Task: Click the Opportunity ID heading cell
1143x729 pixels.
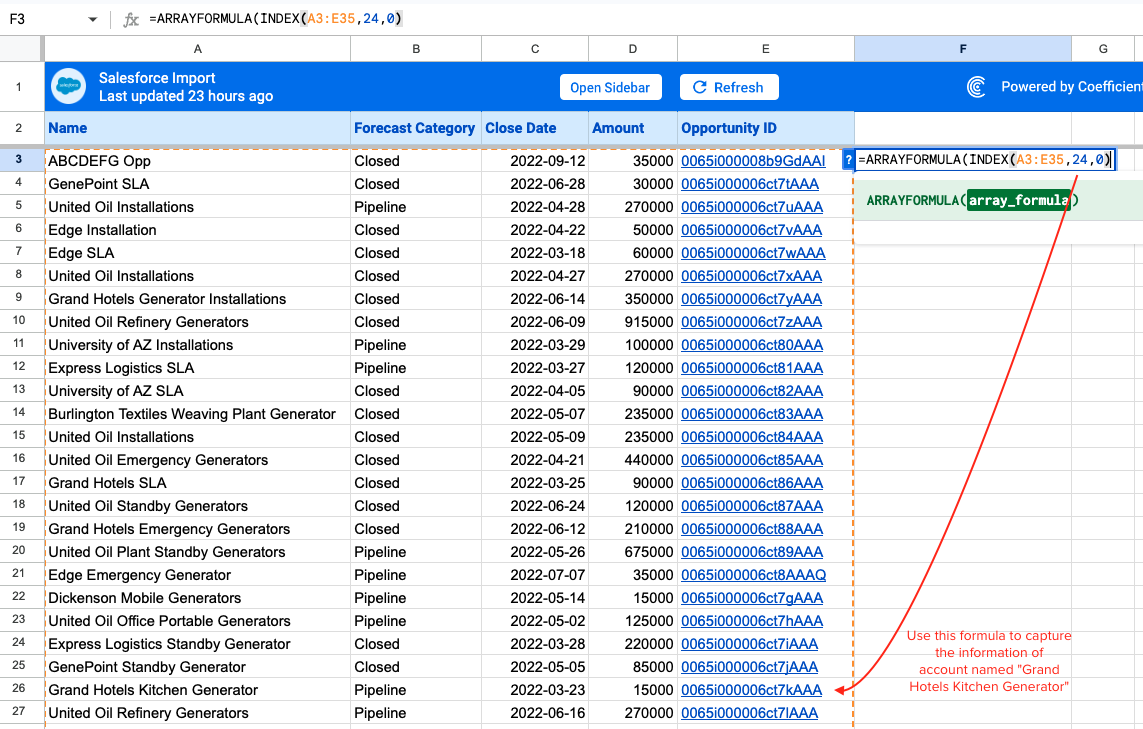Action: (x=765, y=128)
